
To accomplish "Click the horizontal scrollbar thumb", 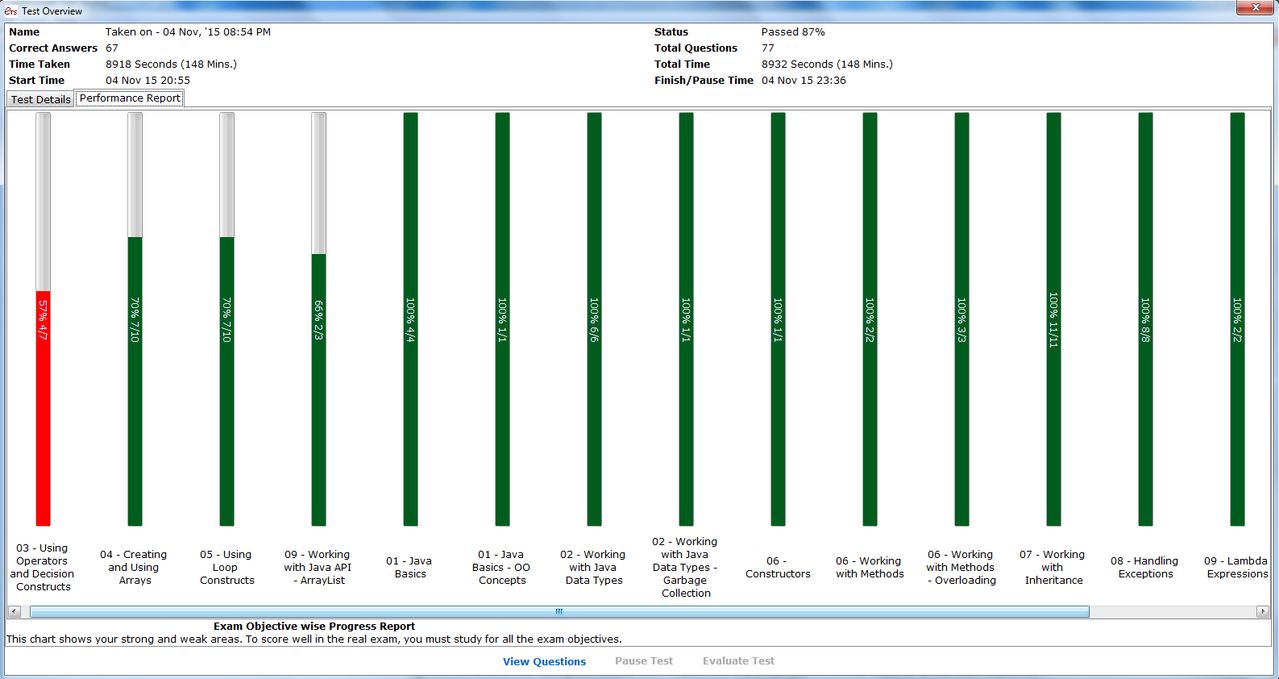I will pyautogui.click(x=558, y=611).
